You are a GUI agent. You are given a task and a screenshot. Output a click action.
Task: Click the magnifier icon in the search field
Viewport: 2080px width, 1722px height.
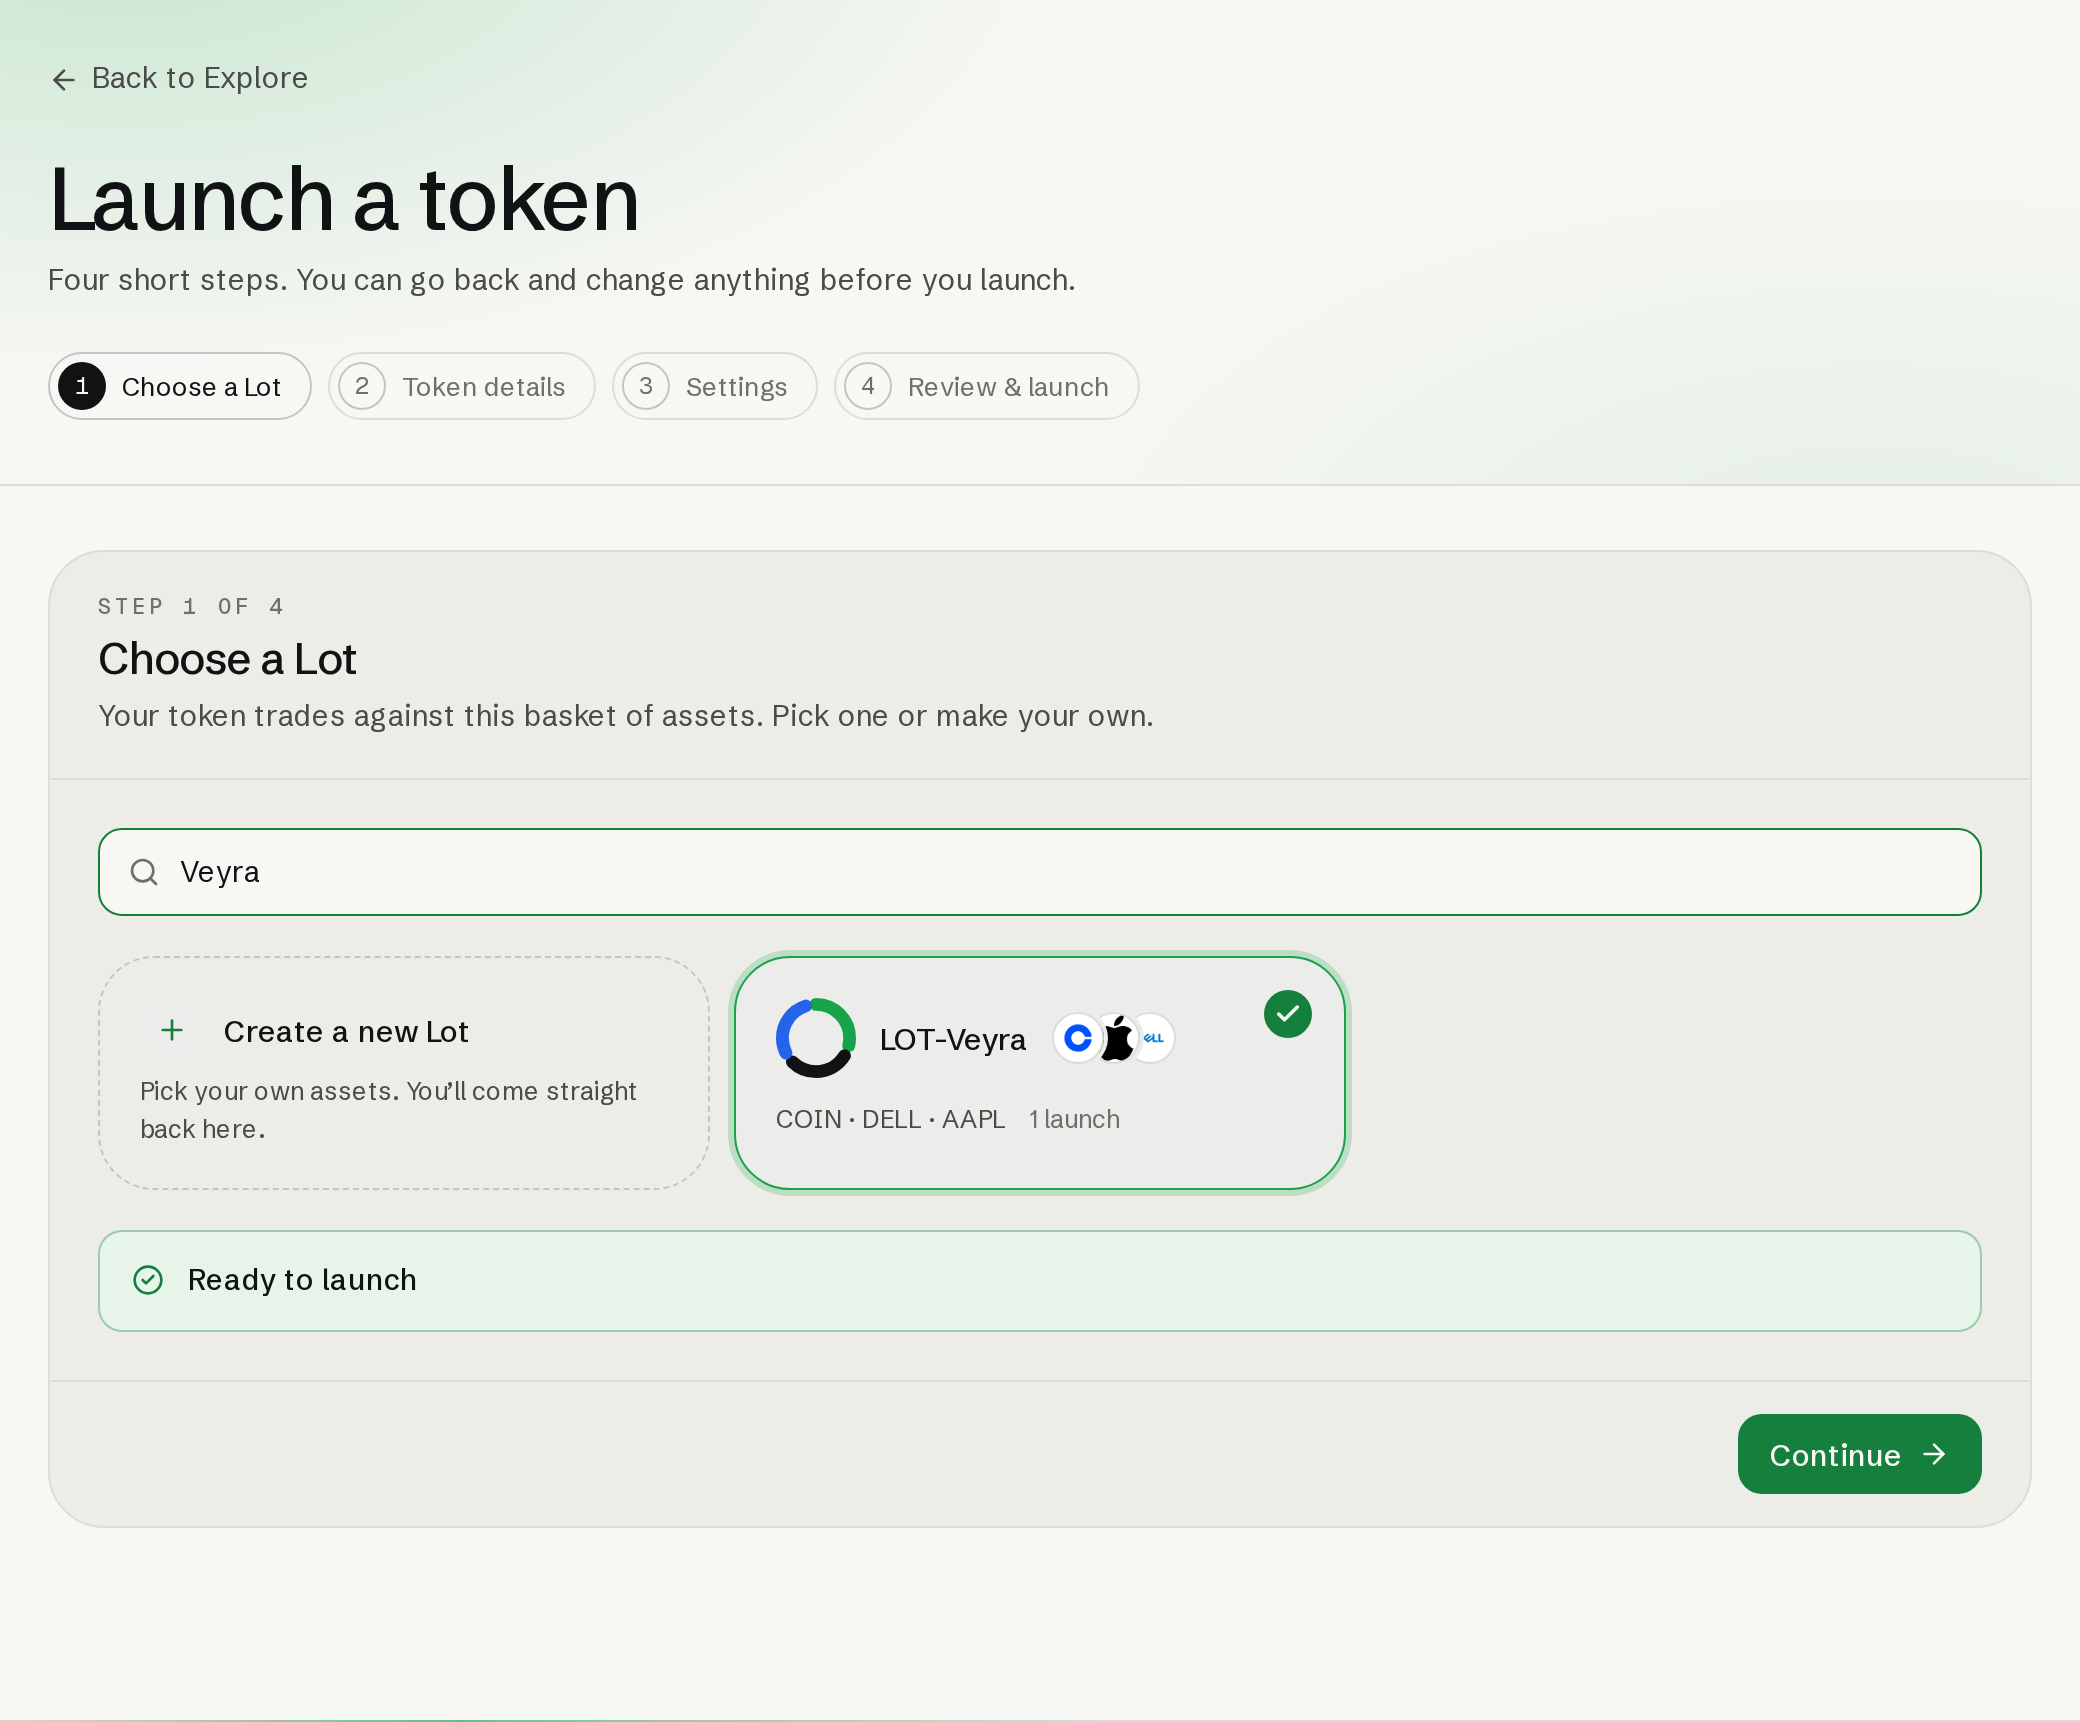pos(144,872)
